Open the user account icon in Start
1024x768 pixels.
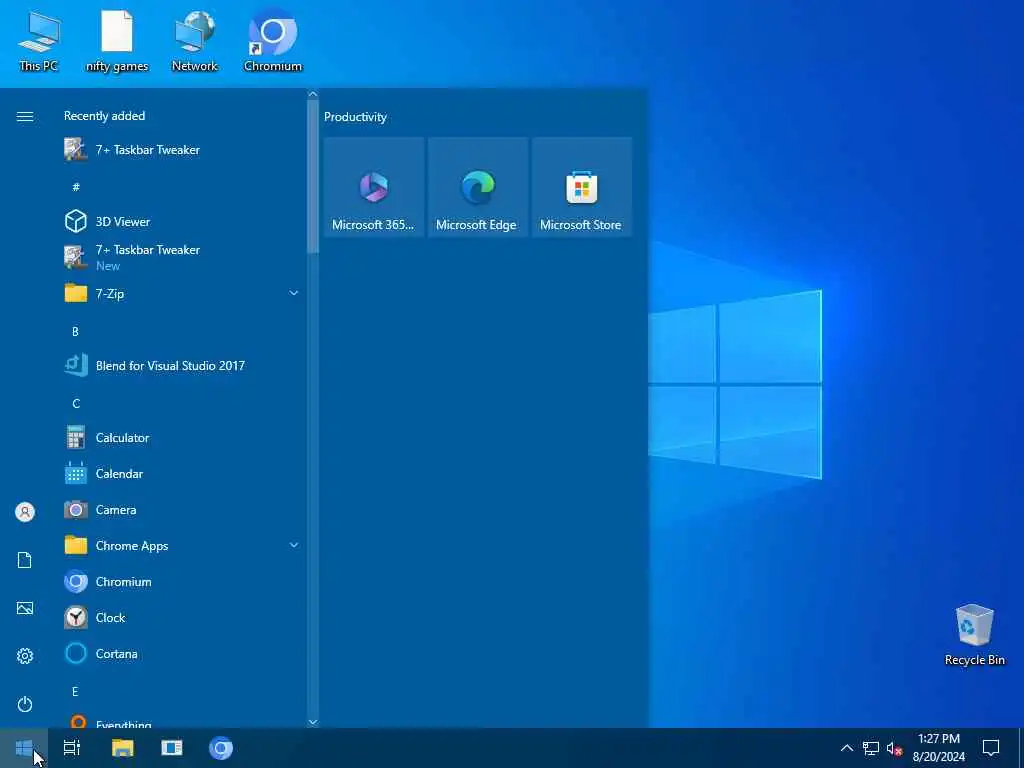25,512
